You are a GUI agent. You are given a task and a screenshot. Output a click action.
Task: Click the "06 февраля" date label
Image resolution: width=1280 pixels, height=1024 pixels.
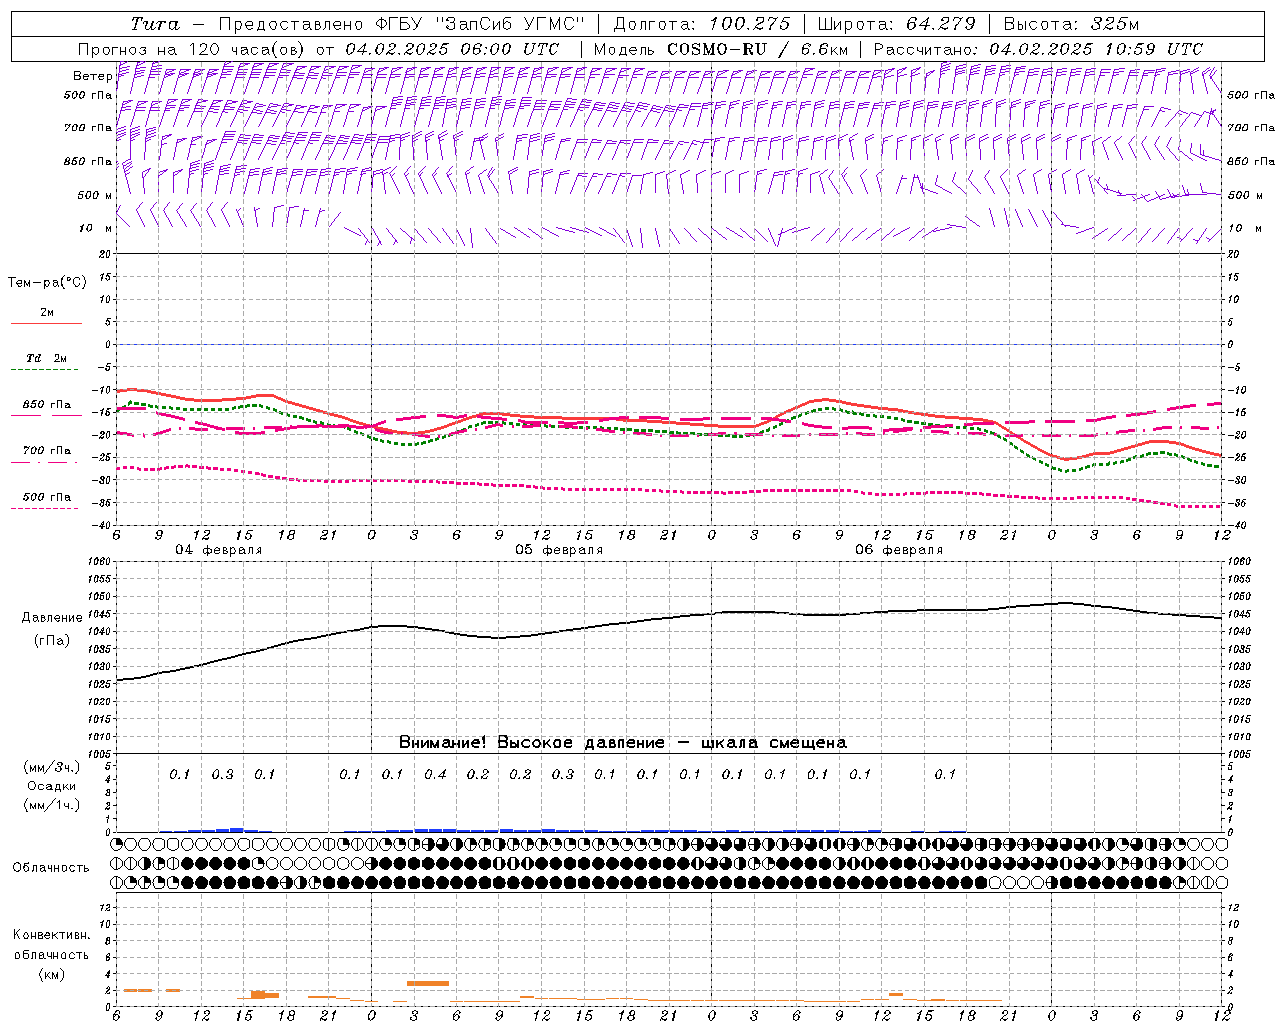point(899,550)
